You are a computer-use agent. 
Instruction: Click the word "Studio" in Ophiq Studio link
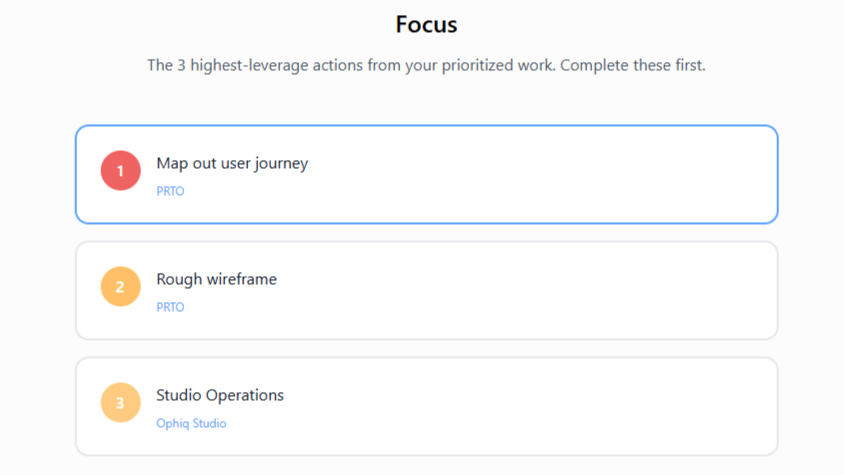point(210,423)
